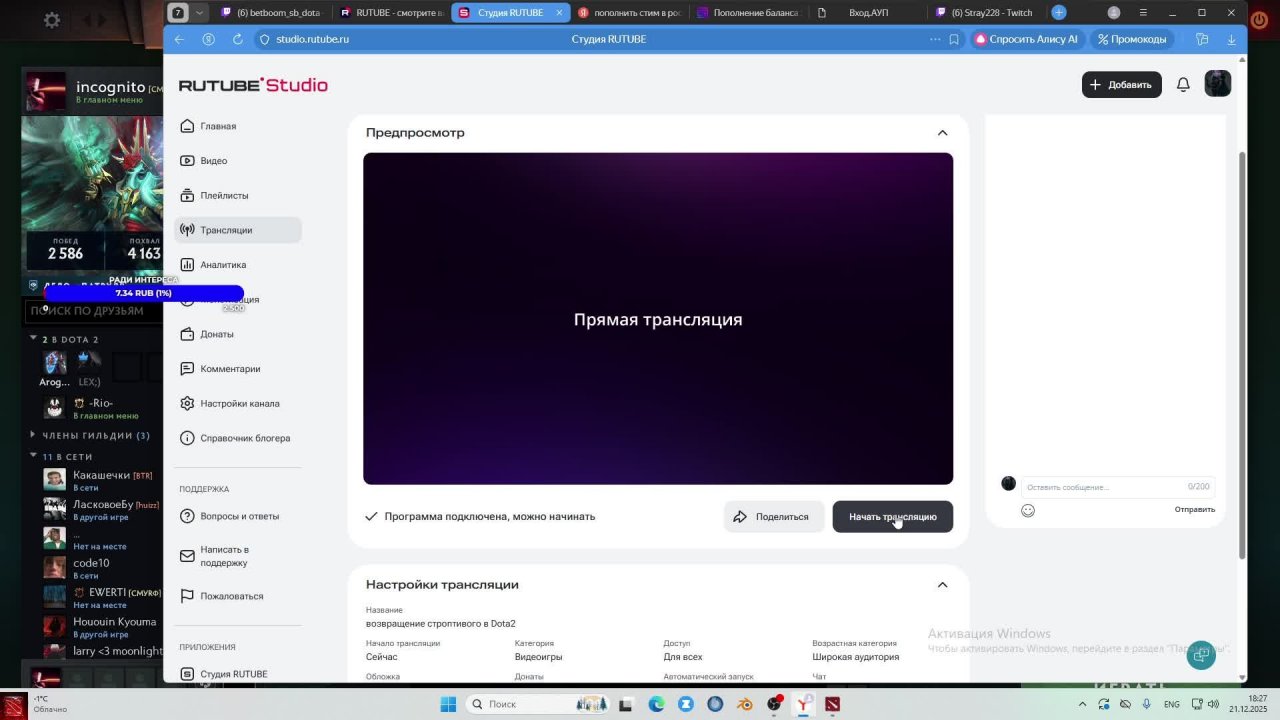The height and width of the screenshot is (720, 1280).
Task: Click the Прямая трансляция preview area
Action: [658, 319]
